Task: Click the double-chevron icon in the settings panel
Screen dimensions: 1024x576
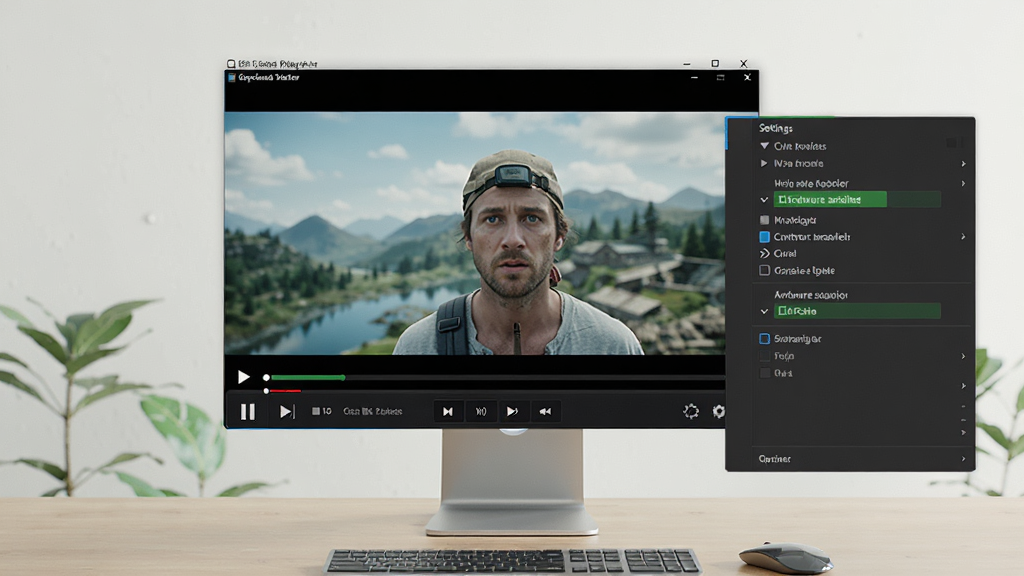Action: [765, 253]
